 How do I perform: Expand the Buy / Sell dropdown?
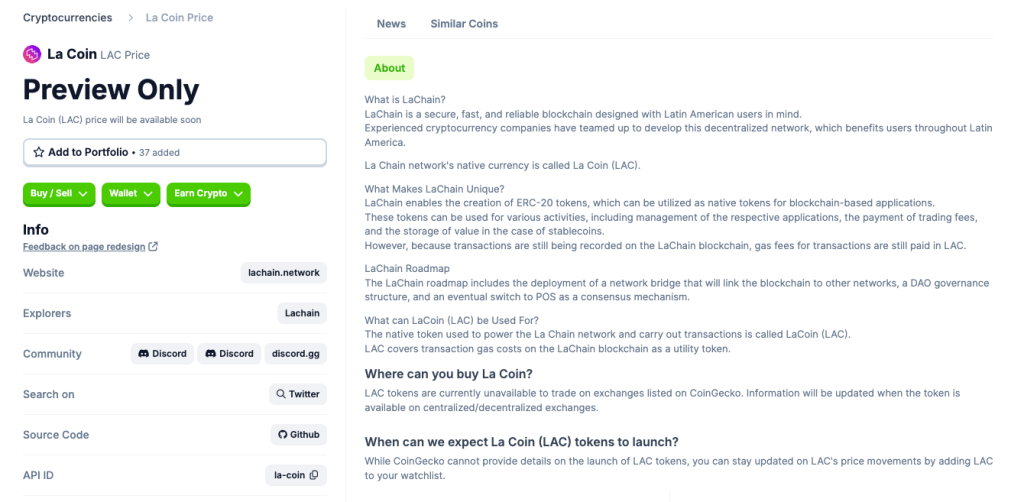click(59, 194)
